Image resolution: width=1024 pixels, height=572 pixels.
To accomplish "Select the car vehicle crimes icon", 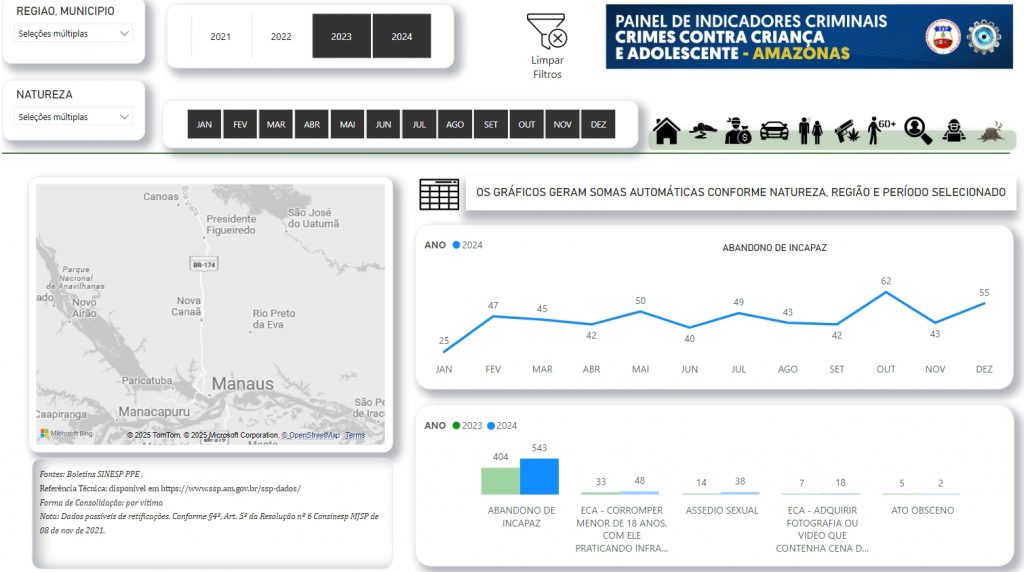I will click(774, 130).
